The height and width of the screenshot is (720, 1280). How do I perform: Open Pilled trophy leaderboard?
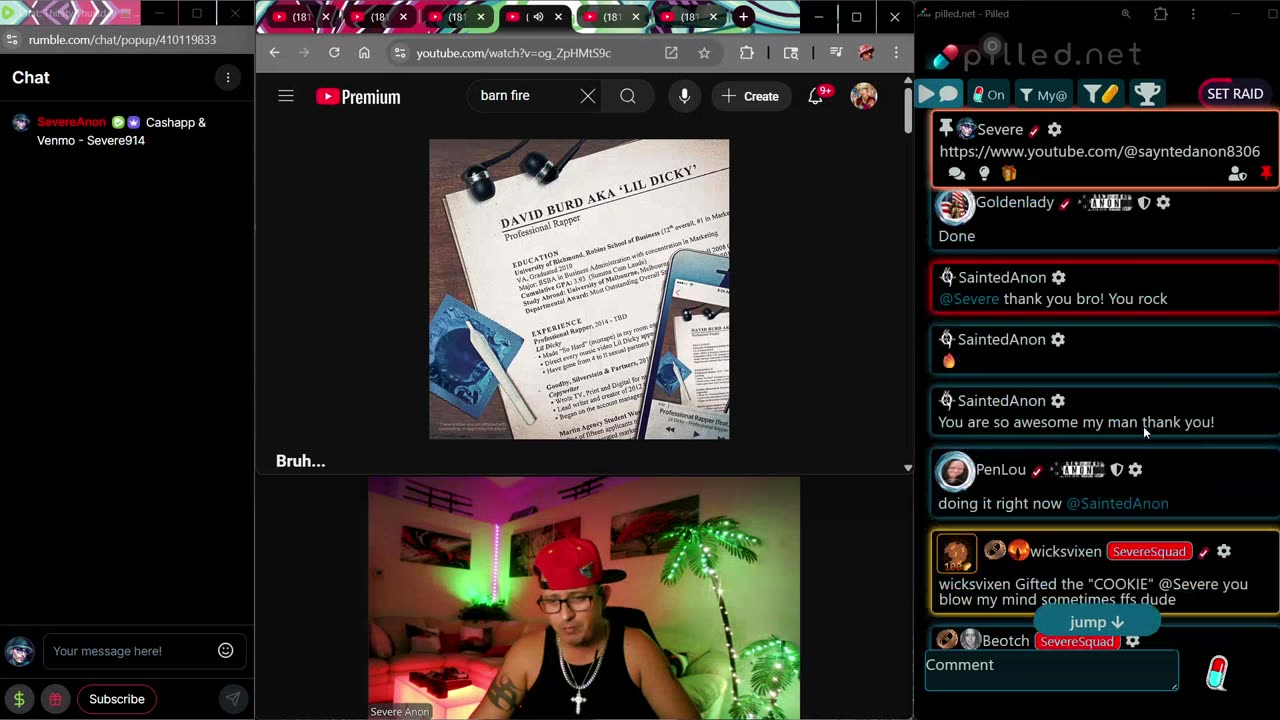1147,94
